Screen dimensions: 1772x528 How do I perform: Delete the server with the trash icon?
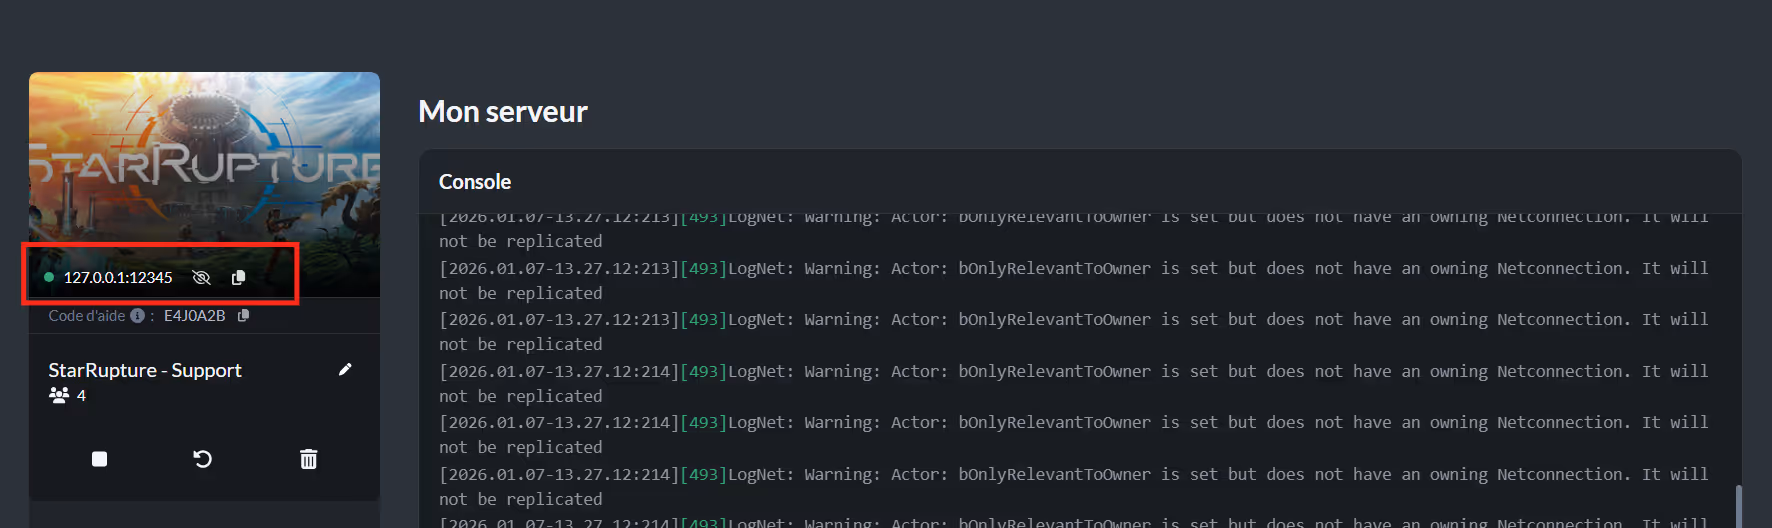coord(308,459)
